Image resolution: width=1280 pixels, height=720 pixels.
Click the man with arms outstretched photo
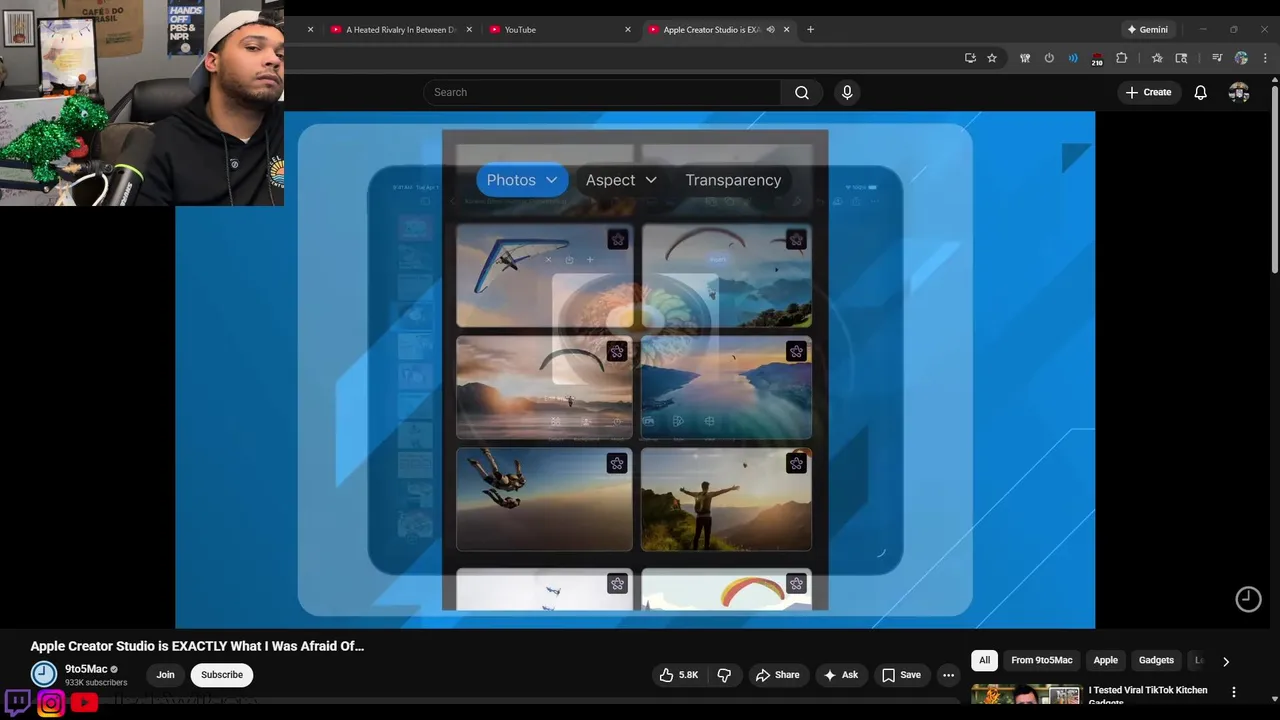(x=726, y=499)
